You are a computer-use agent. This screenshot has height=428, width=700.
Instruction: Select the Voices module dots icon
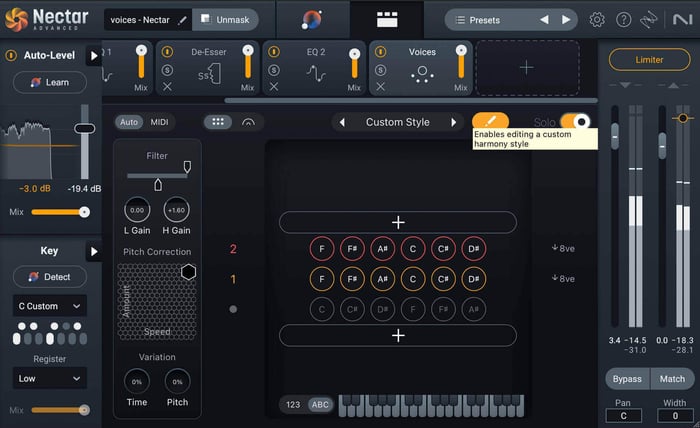tap(422, 74)
